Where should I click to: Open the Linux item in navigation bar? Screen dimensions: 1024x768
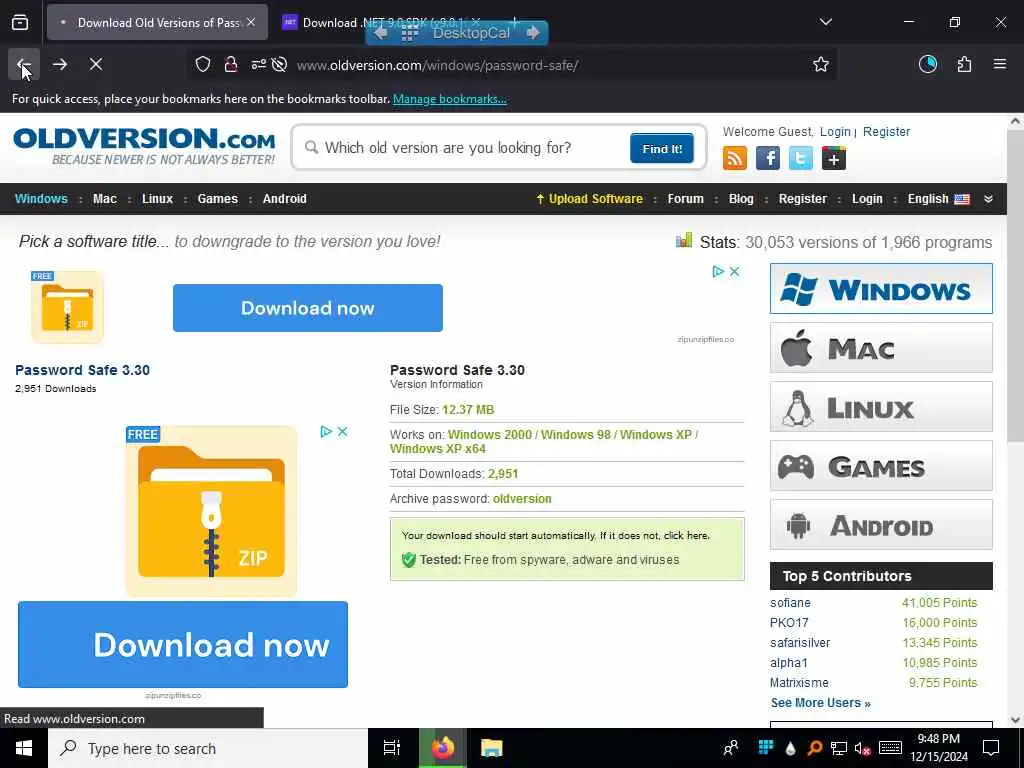pos(157,199)
